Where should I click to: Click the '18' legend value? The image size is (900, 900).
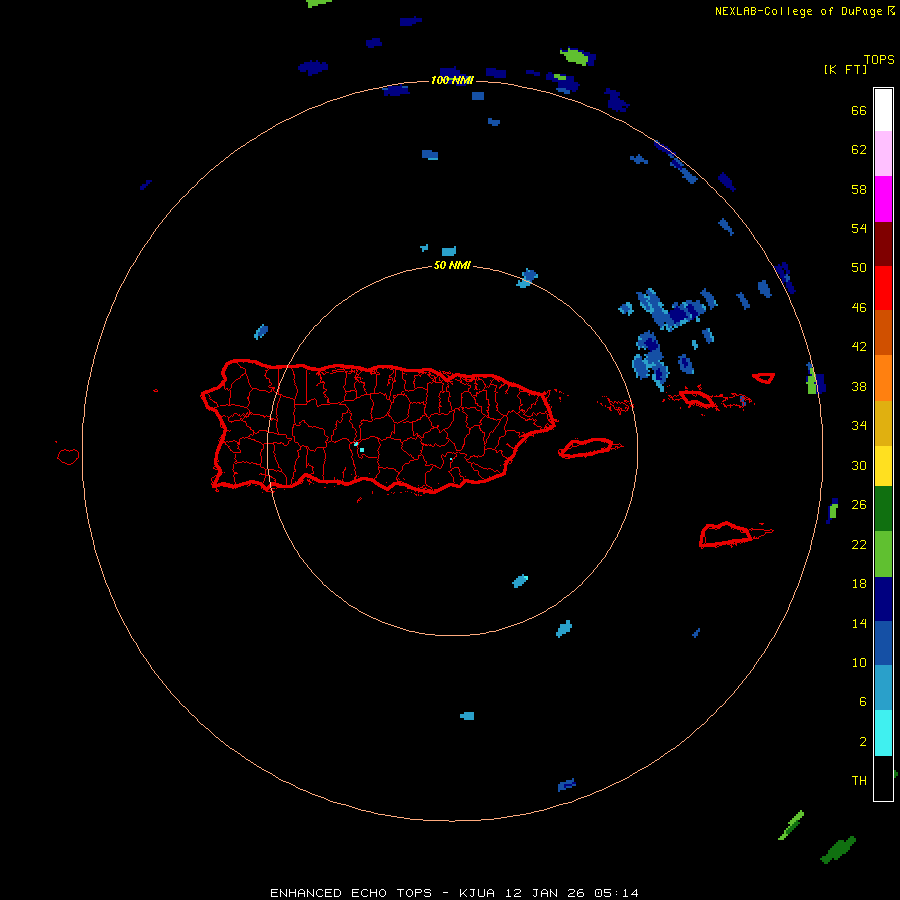tap(859, 584)
